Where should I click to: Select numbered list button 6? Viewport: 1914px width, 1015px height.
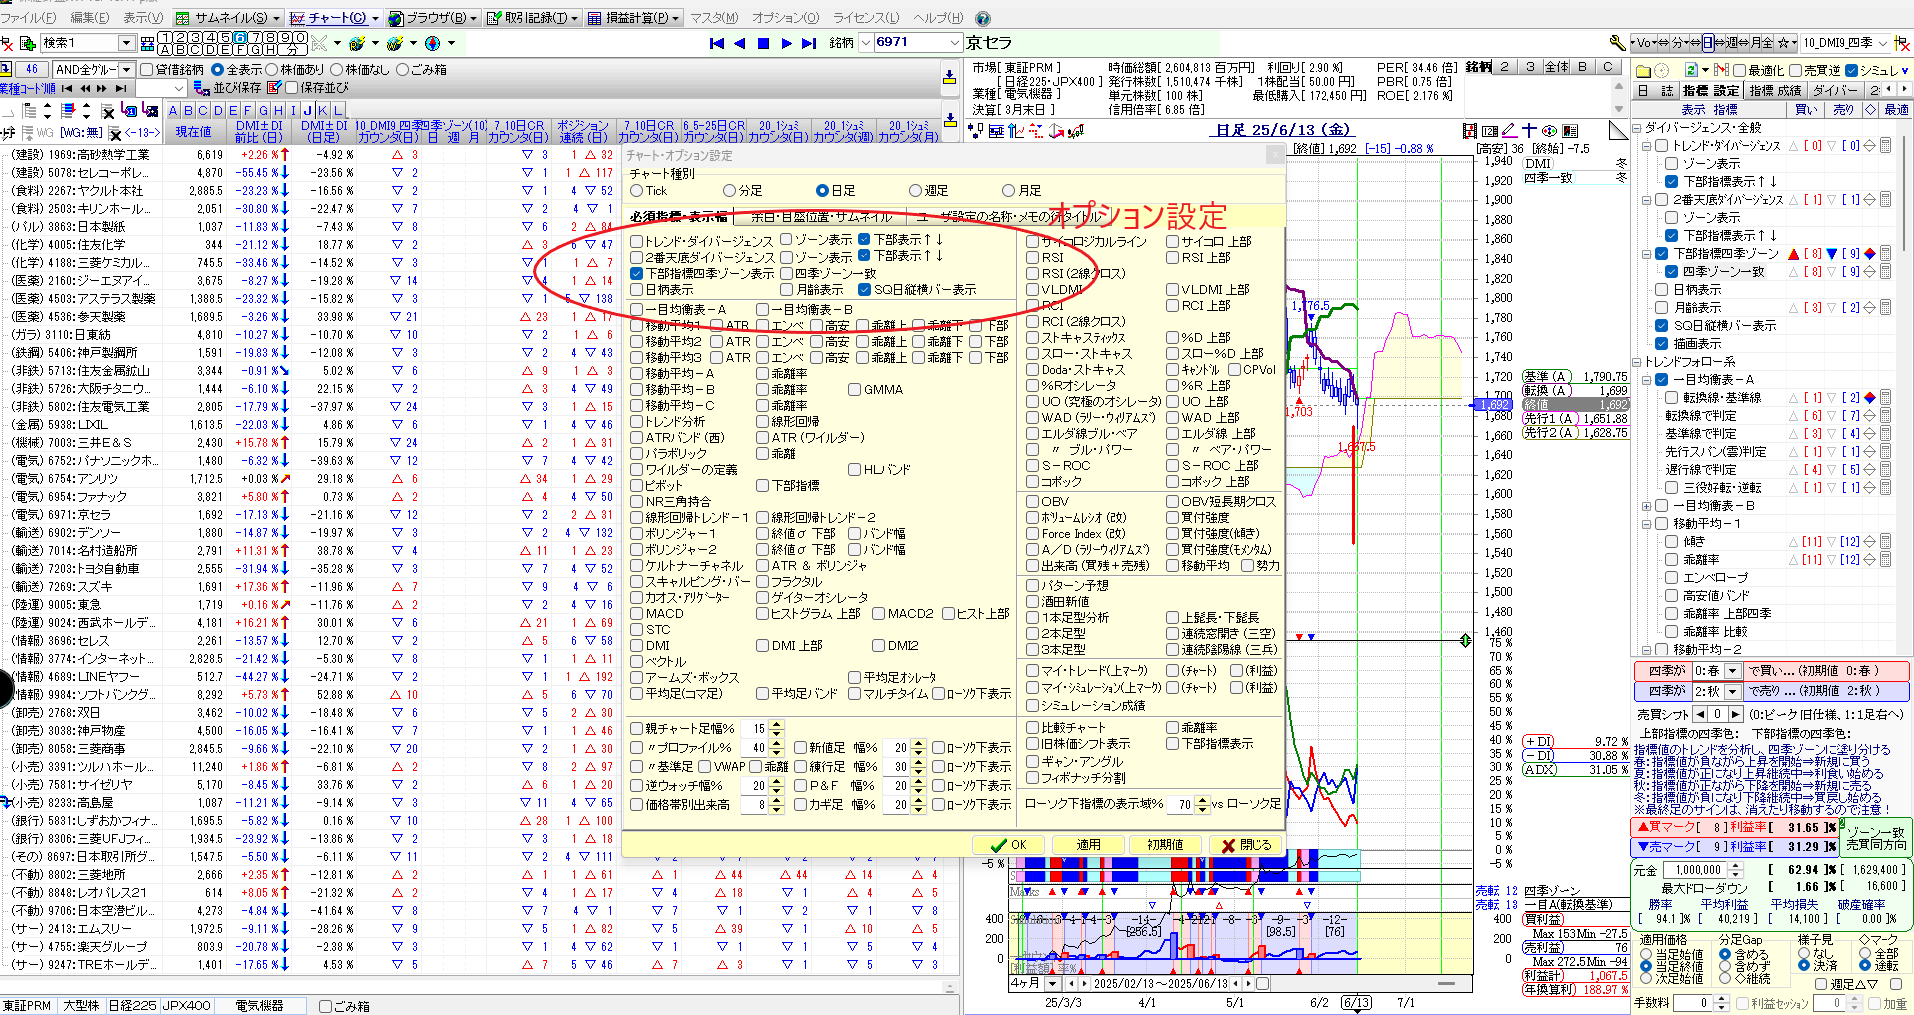[240, 38]
